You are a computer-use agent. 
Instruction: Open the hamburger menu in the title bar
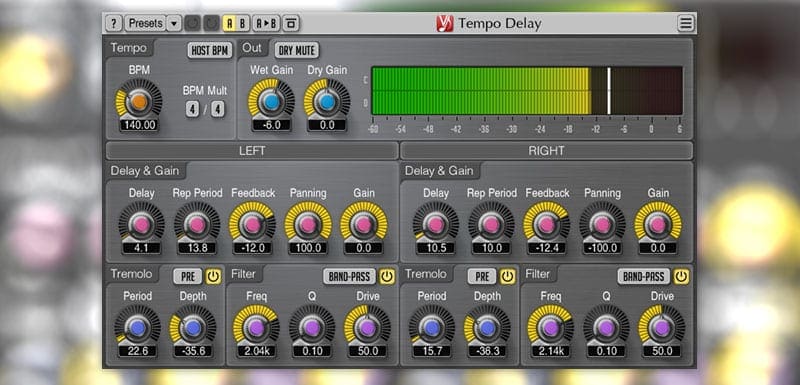tap(686, 23)
